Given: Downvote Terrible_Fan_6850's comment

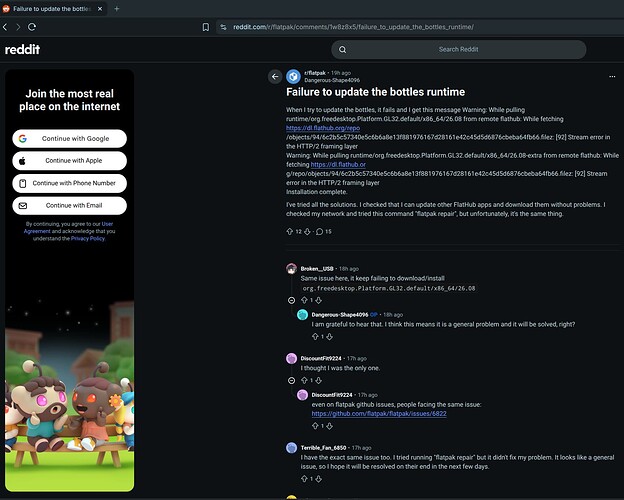Looking at the screenshot, I should (318, 479).
